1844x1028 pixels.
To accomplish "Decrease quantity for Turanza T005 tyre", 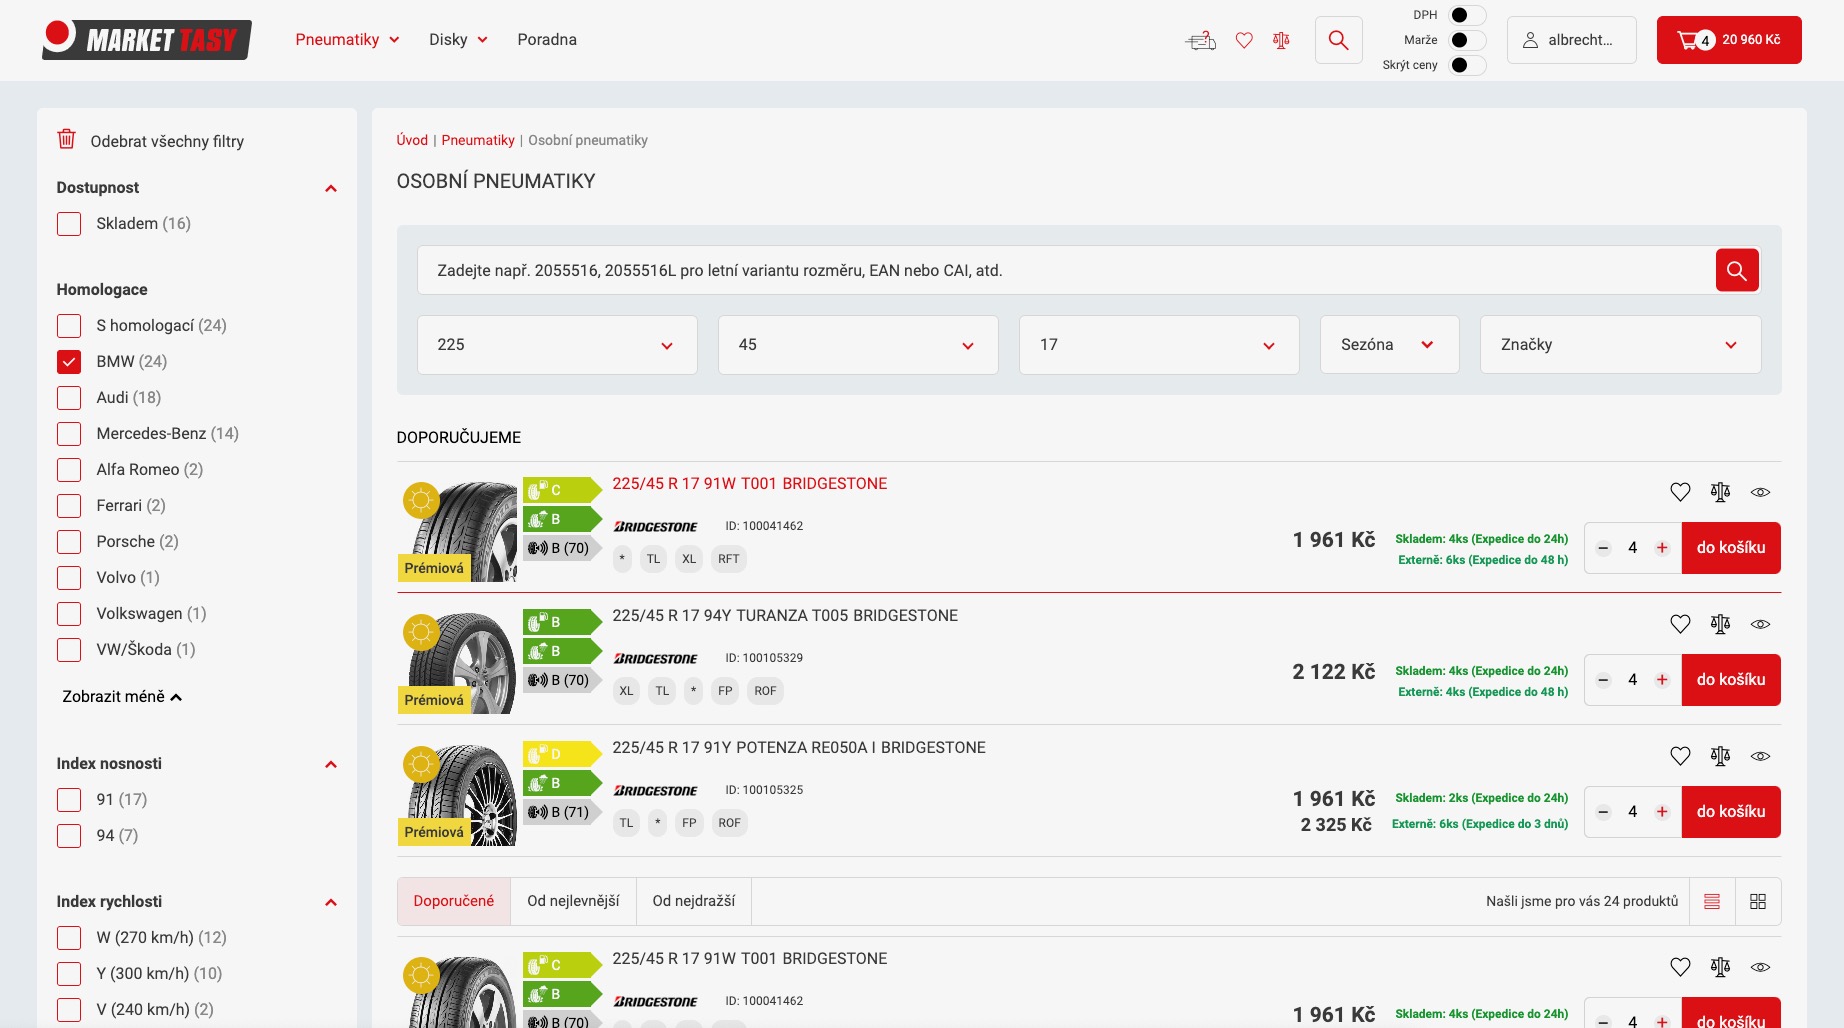I will coord(1603,680).
